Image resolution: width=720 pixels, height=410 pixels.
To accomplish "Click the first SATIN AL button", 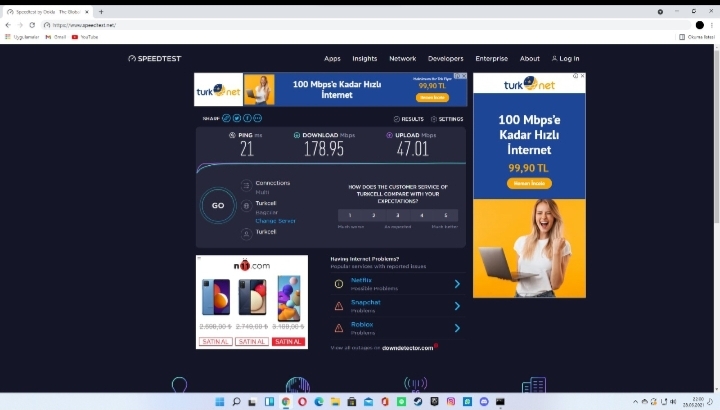I will 215,342.
